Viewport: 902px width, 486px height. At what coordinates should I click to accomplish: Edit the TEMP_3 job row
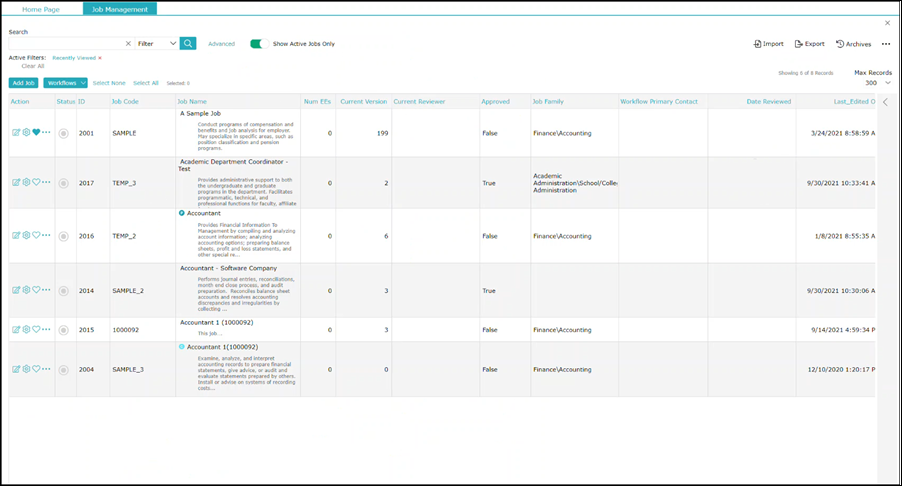tap(16, 182)
